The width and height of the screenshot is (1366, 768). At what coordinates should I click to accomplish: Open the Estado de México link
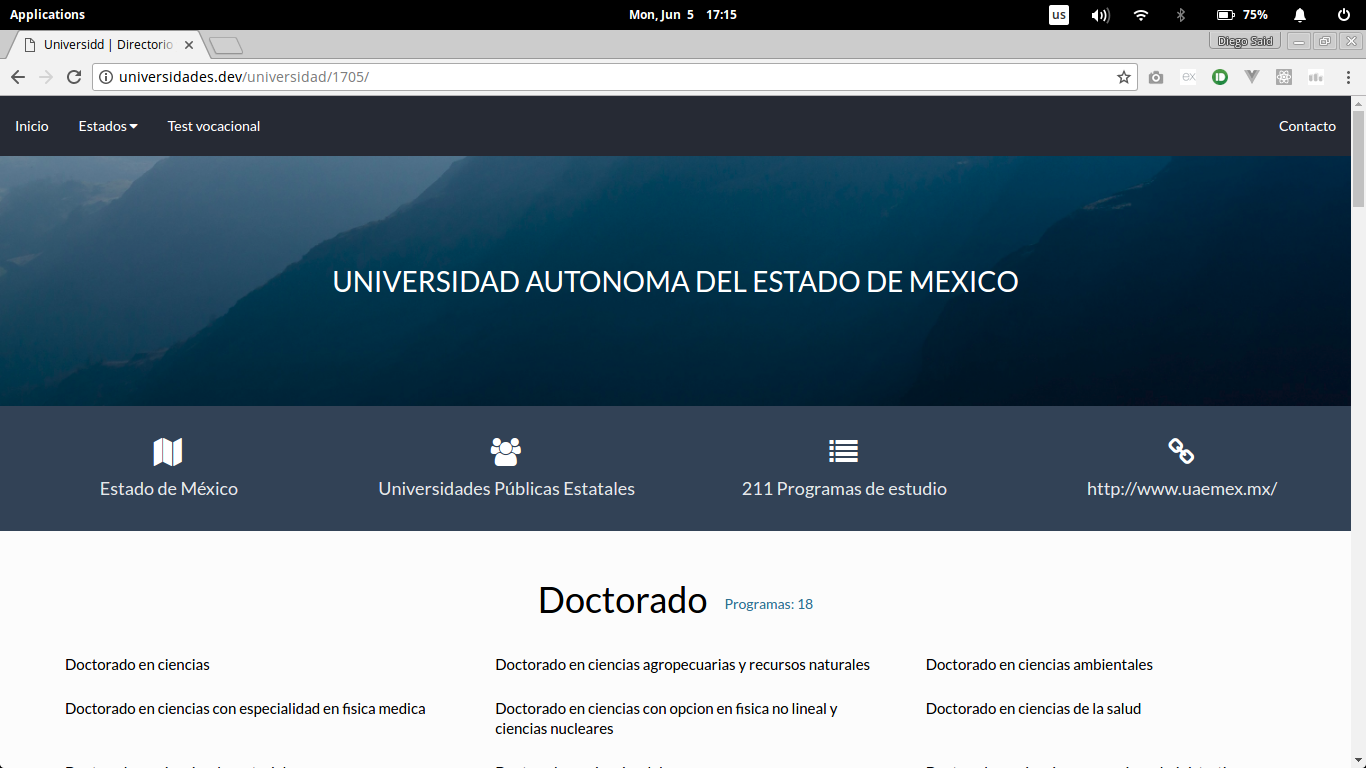(169, 489)
